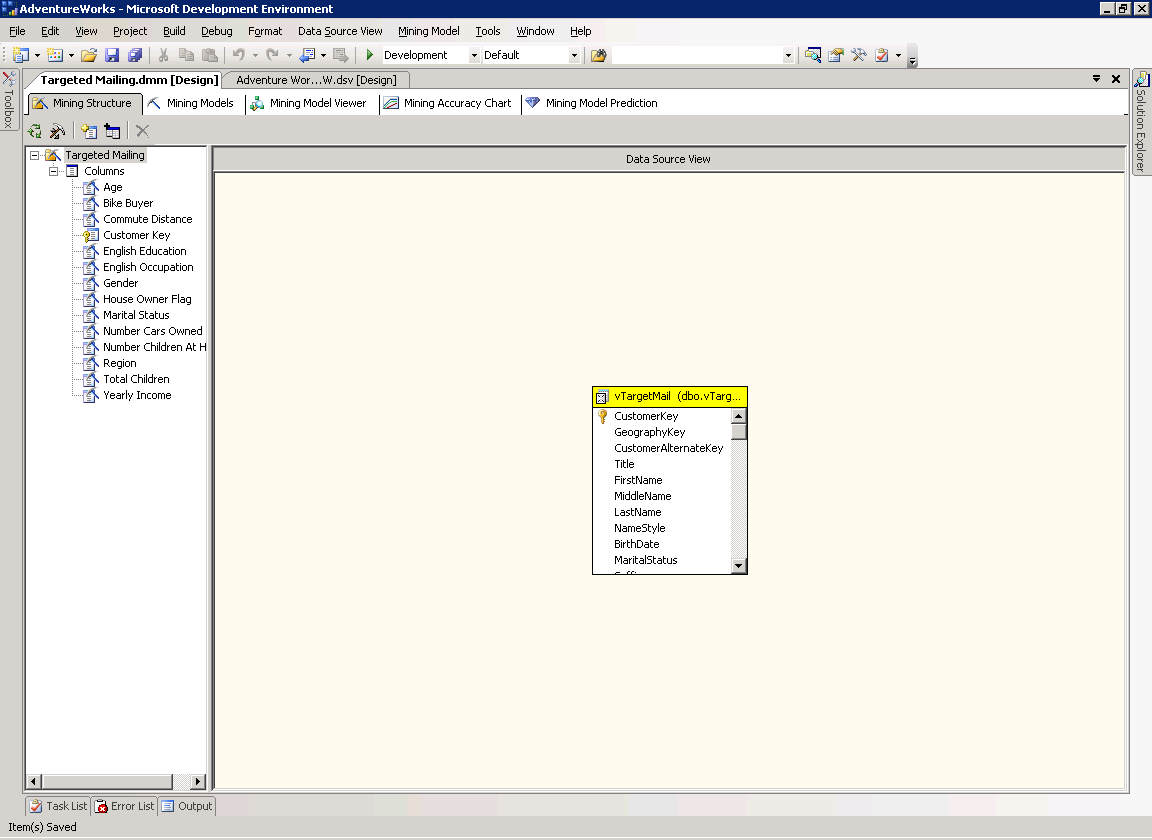The width and height of the screenshot is (1152, 840).
Task: Select the Commute Distance column
Action: pyautogui.click(x=148, y=219)
